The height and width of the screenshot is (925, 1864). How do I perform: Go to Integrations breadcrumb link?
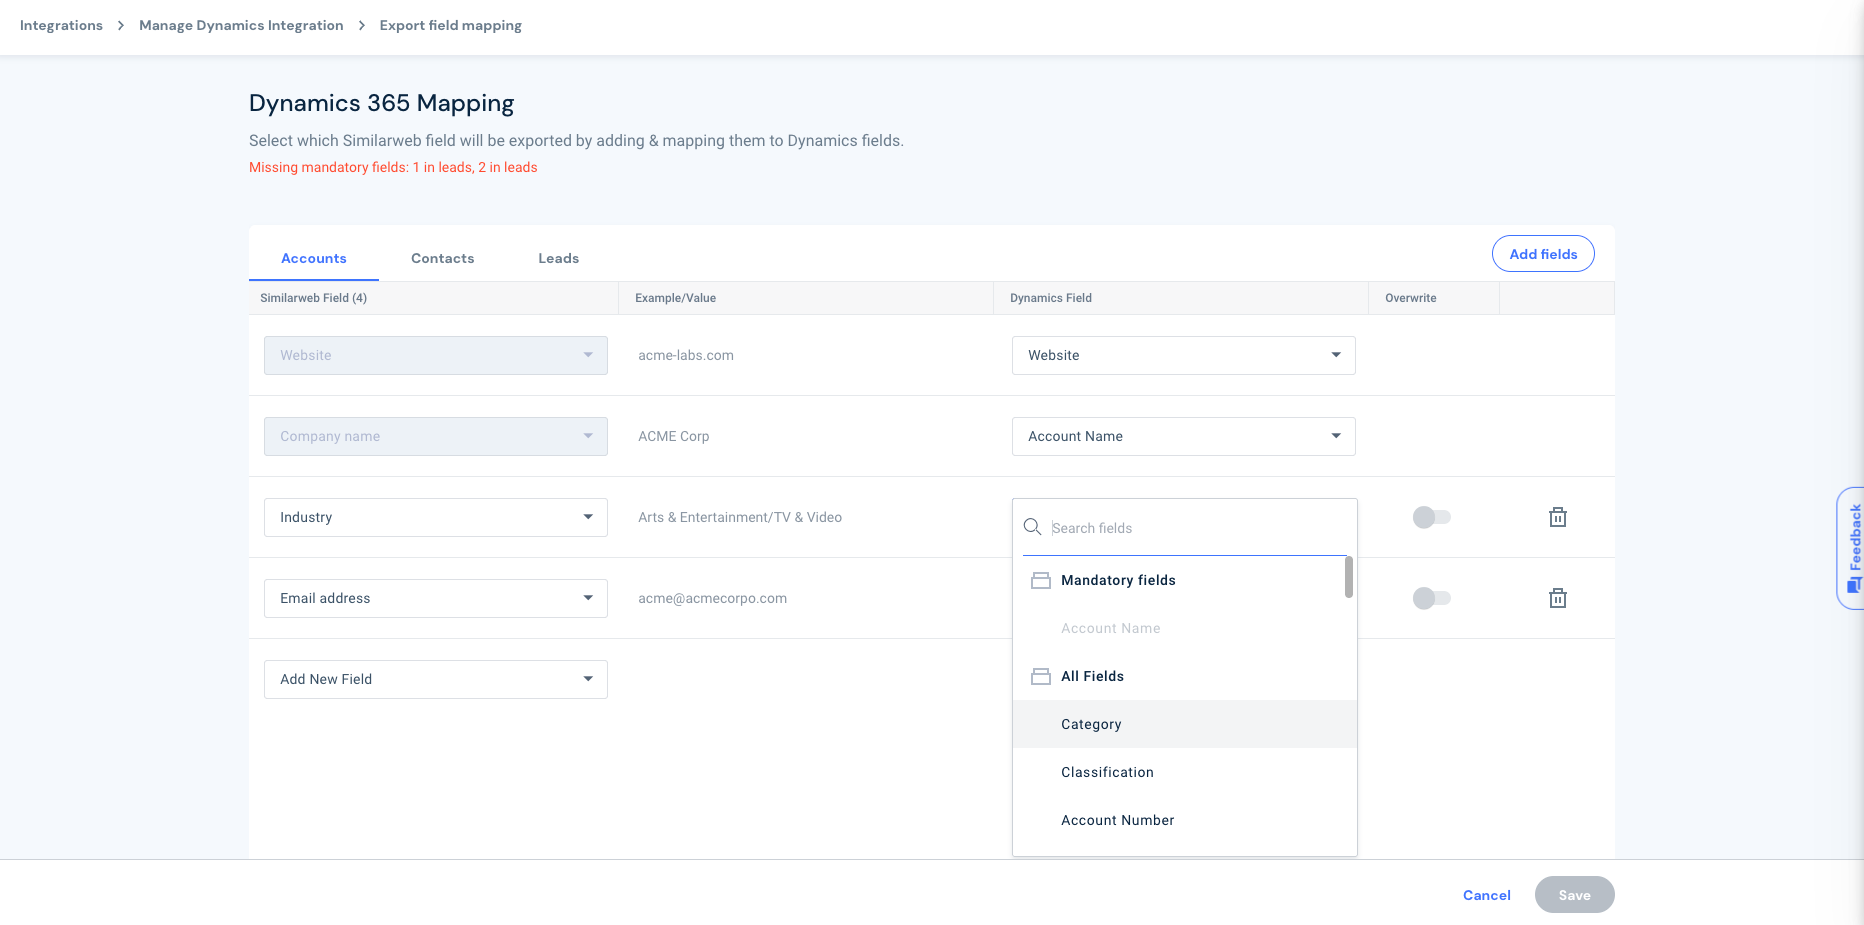[x=61, y=25]
